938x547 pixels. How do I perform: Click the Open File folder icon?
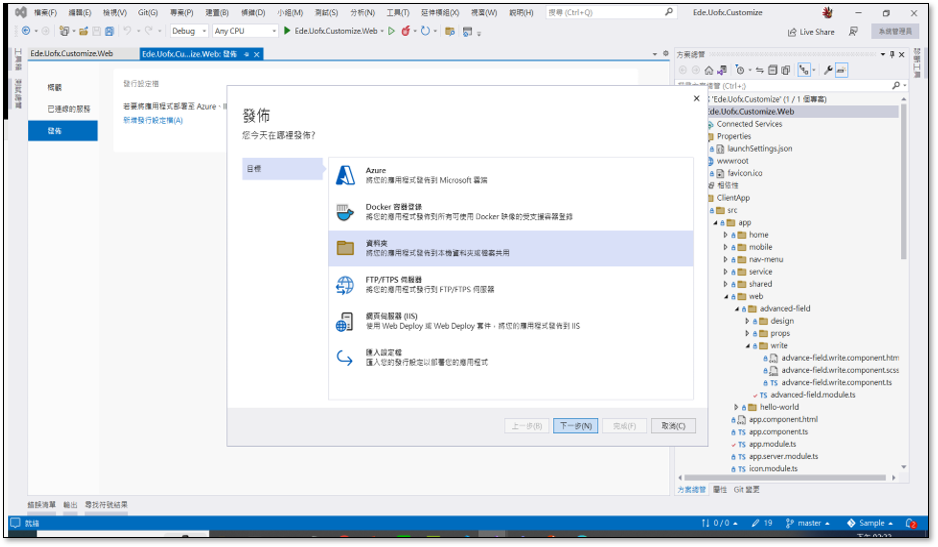coord(84,31)
